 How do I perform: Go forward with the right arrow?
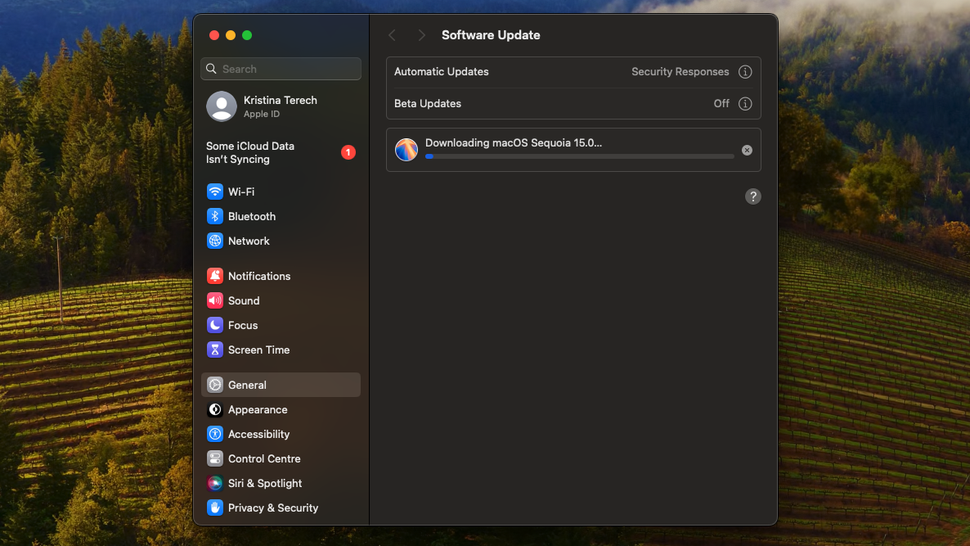tap(421, 35)
